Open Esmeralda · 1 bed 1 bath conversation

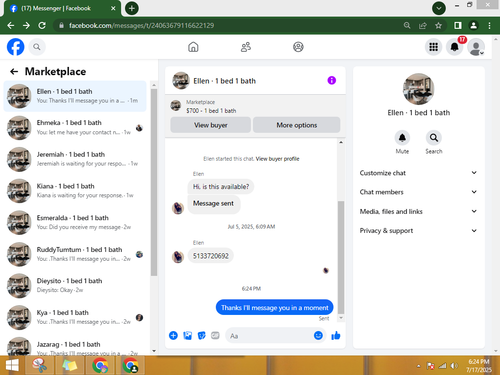(x=75, y=223)
